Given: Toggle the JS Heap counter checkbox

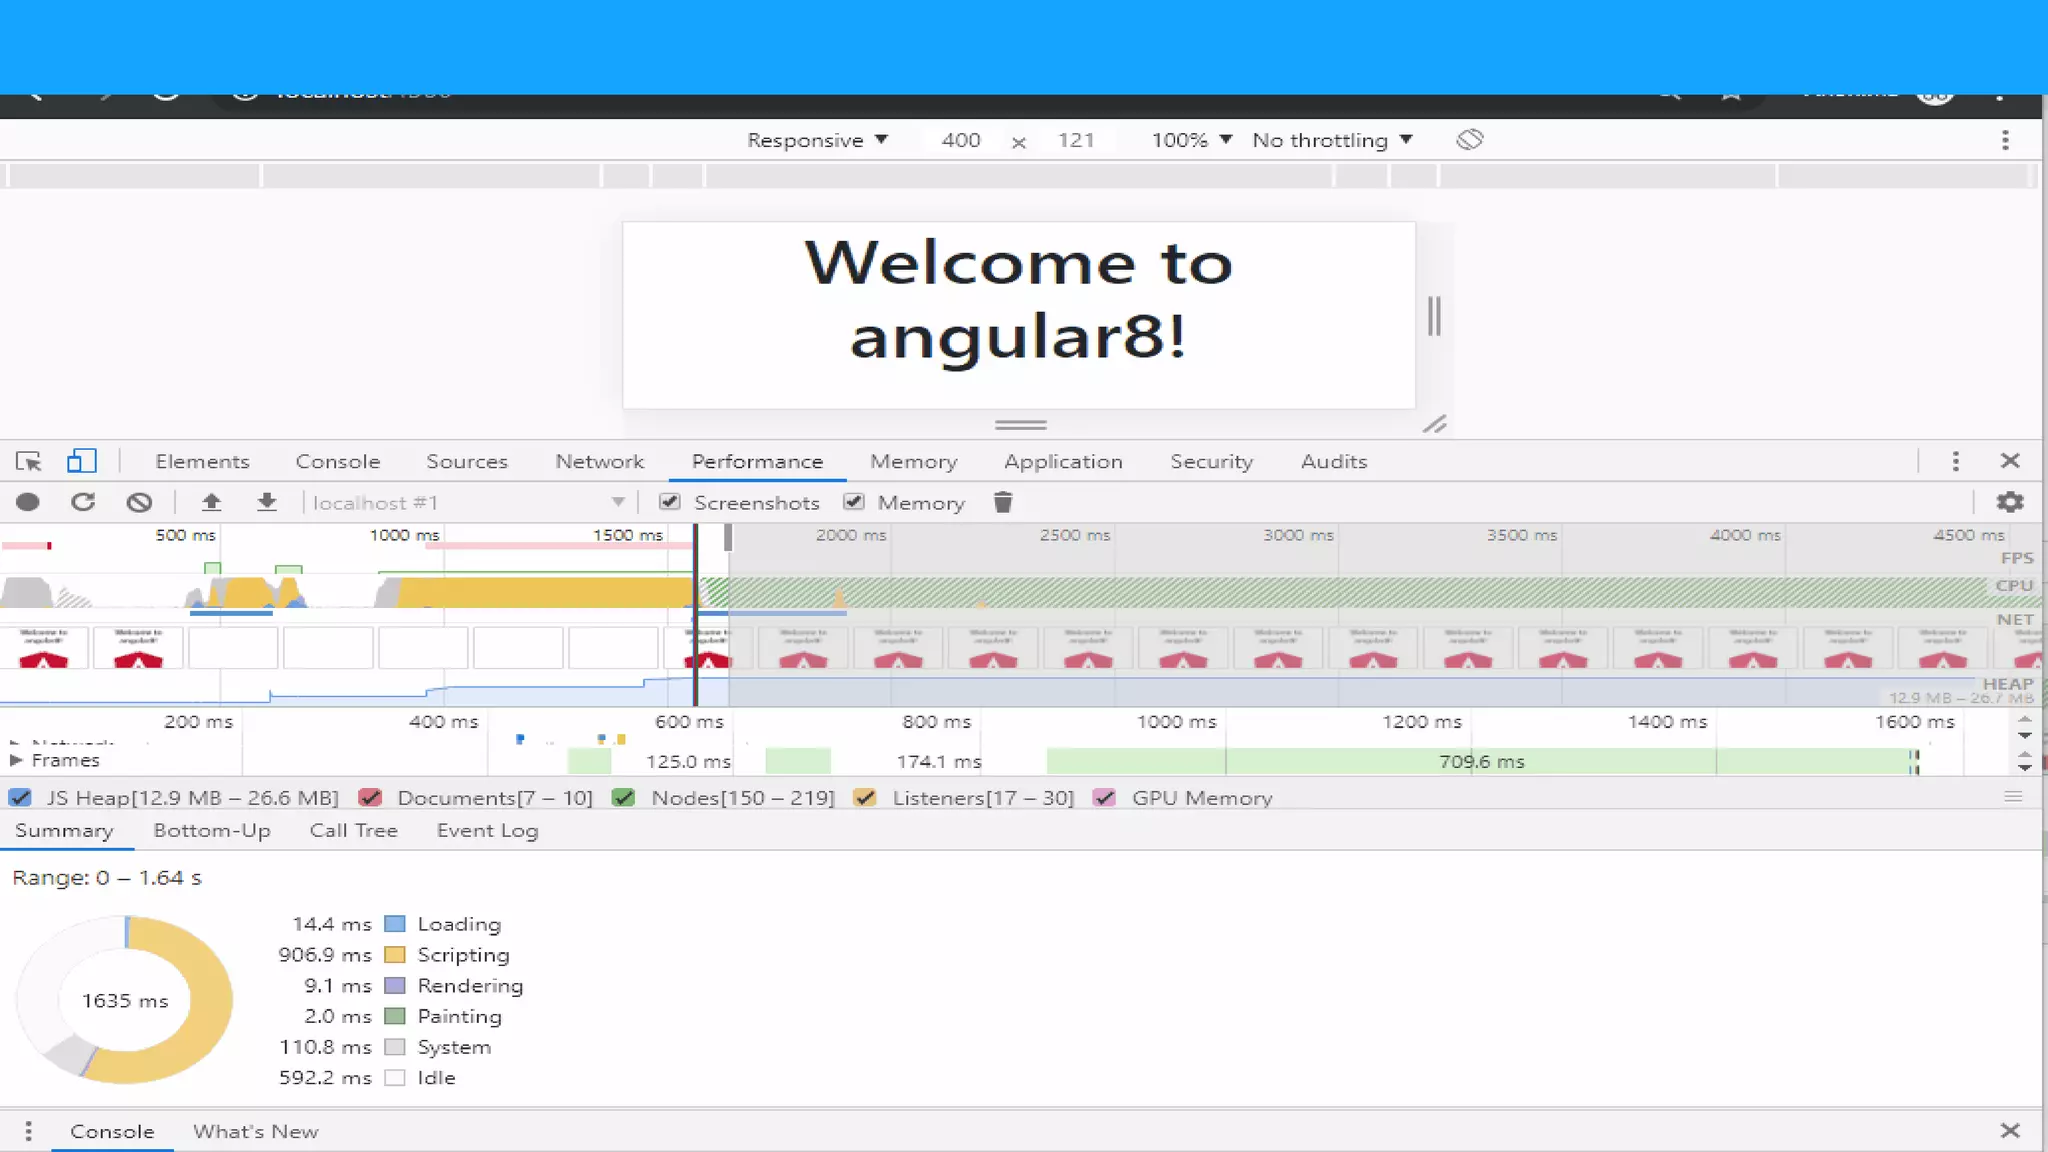Looking at the screenshot, I should point(20,798).
